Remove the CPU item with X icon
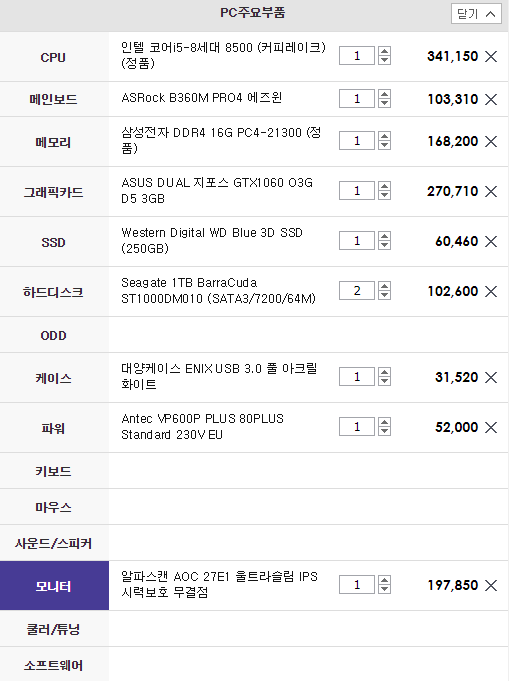509x681 pixels. (x=491, y=56)
